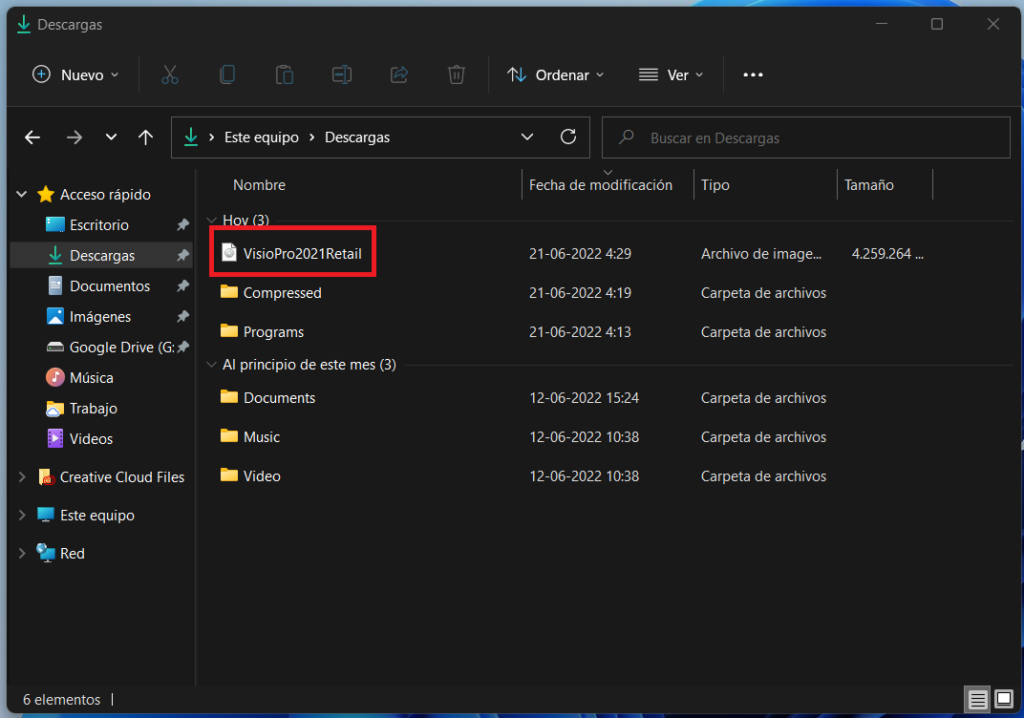
Task: Click the Rename icon in toolbar
Action: 342,75
